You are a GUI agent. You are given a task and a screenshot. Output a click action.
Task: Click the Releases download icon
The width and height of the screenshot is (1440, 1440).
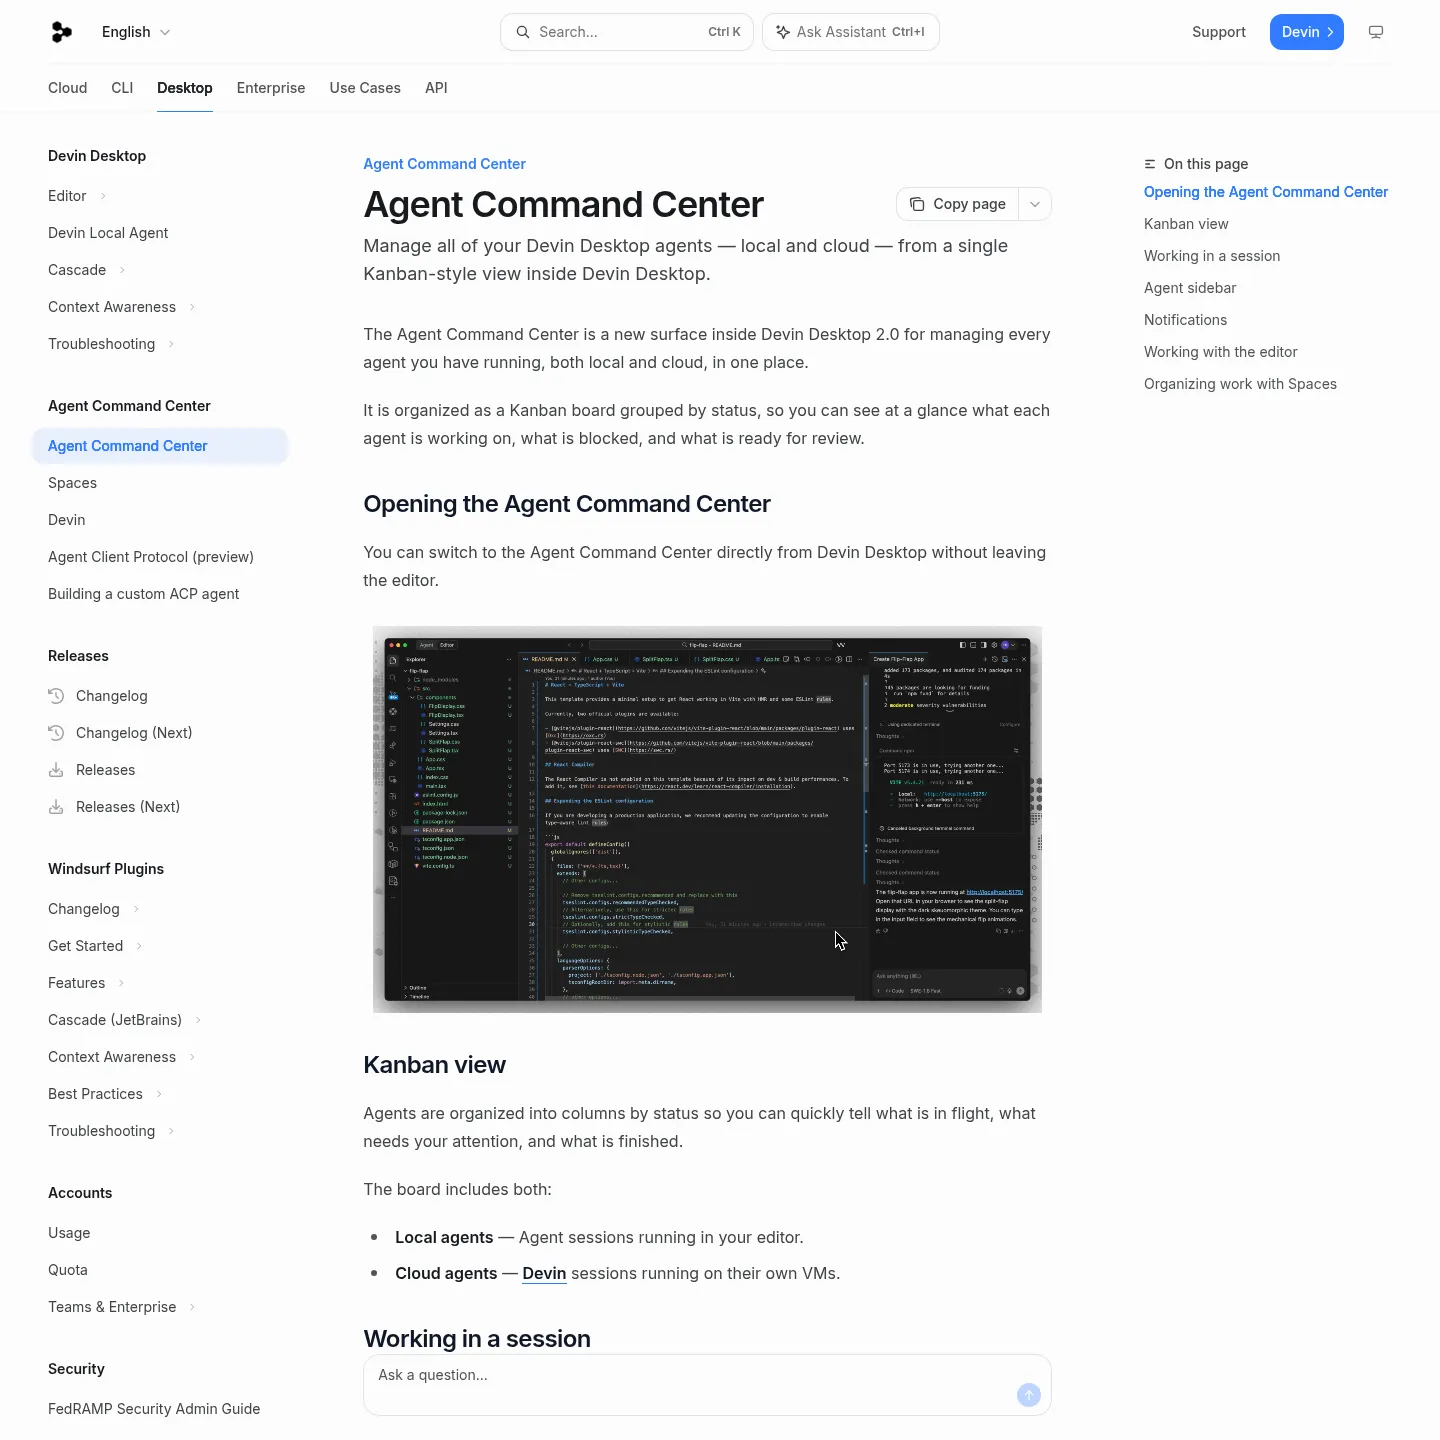tap(56, 770)
